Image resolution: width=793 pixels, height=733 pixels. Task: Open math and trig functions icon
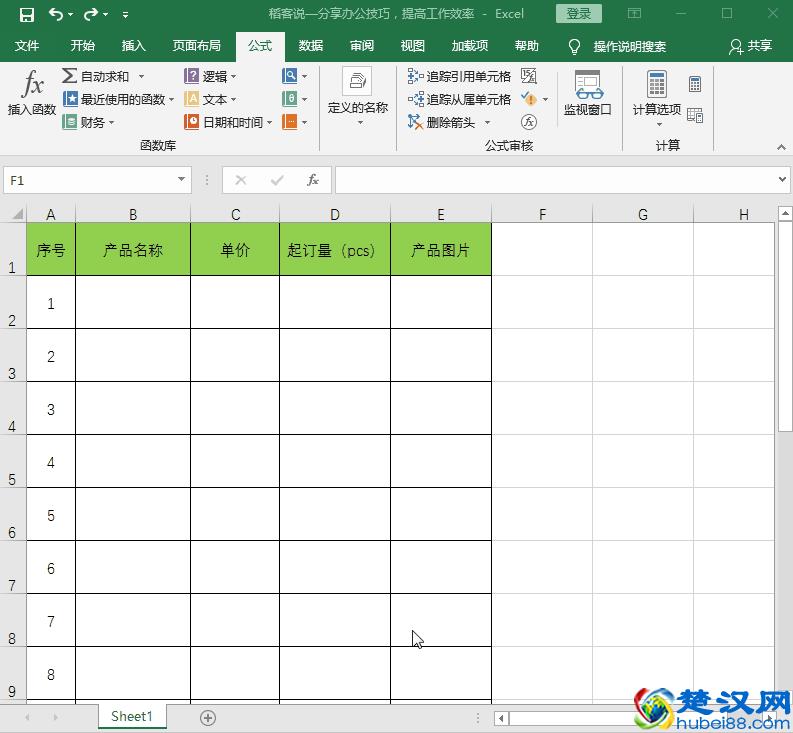click(294, 99)
